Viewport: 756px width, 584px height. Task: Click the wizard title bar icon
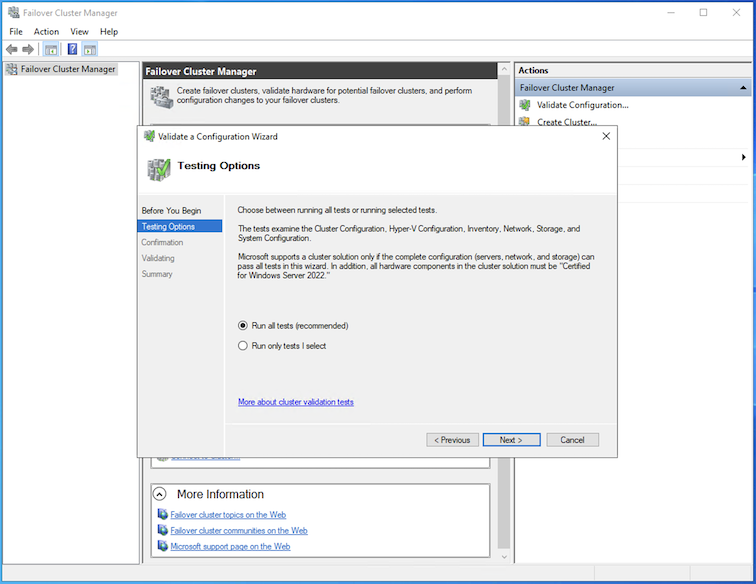[149, 136]
